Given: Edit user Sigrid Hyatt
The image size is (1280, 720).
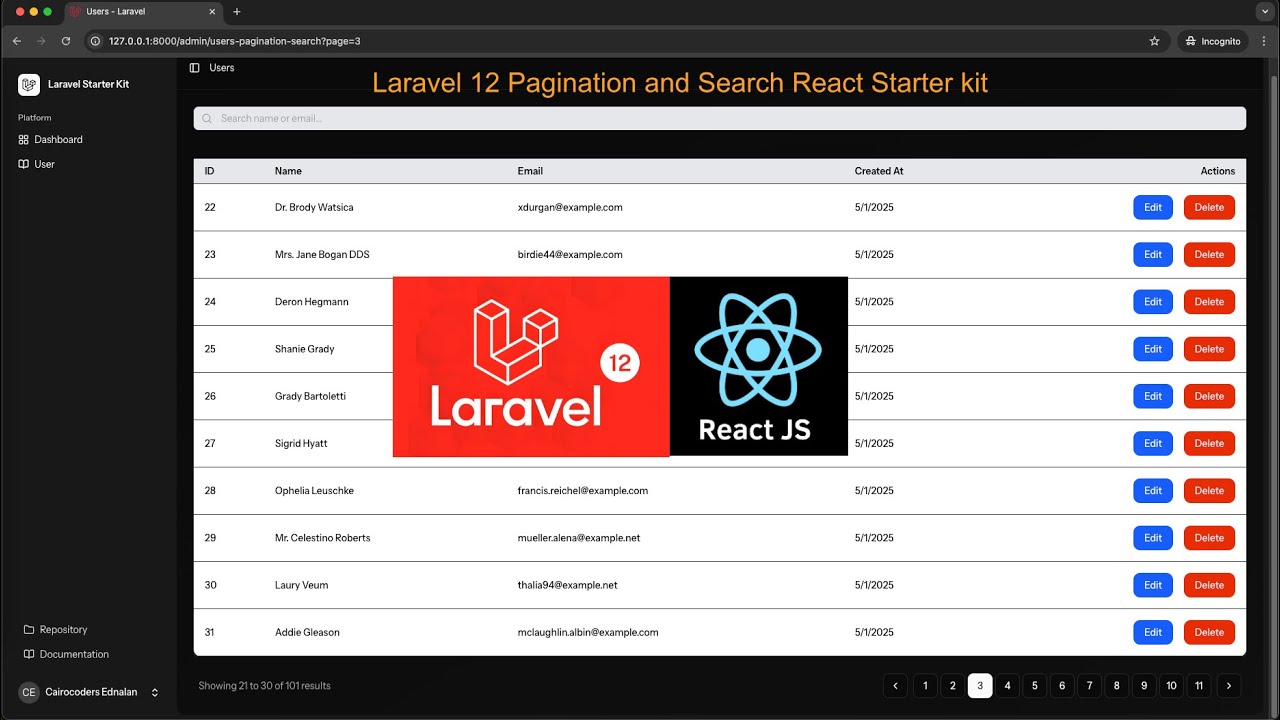Looking at the screenshot, I should click(1153, 443).
